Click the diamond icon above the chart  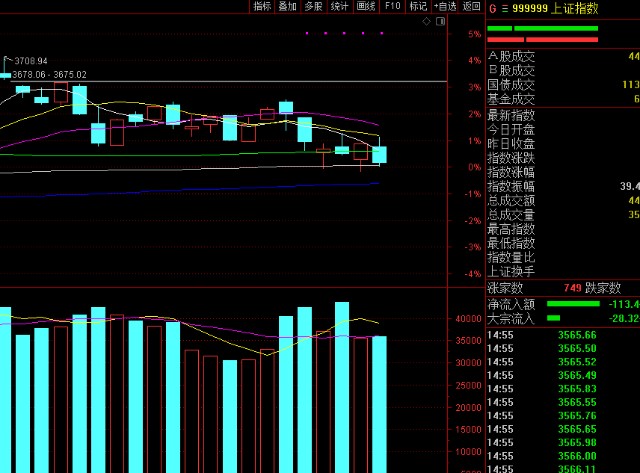pos(427,20)
